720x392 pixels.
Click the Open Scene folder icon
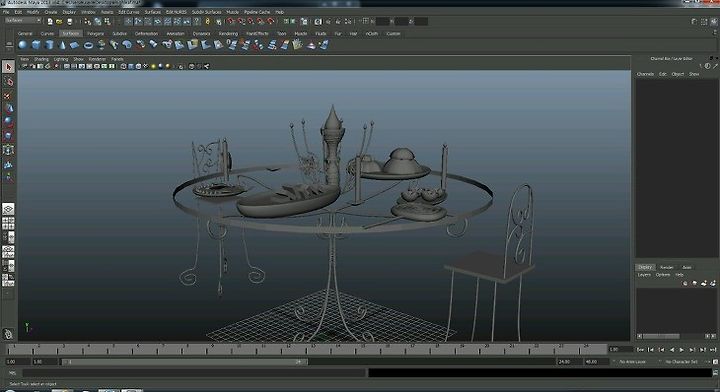click(x=59, y=22)
